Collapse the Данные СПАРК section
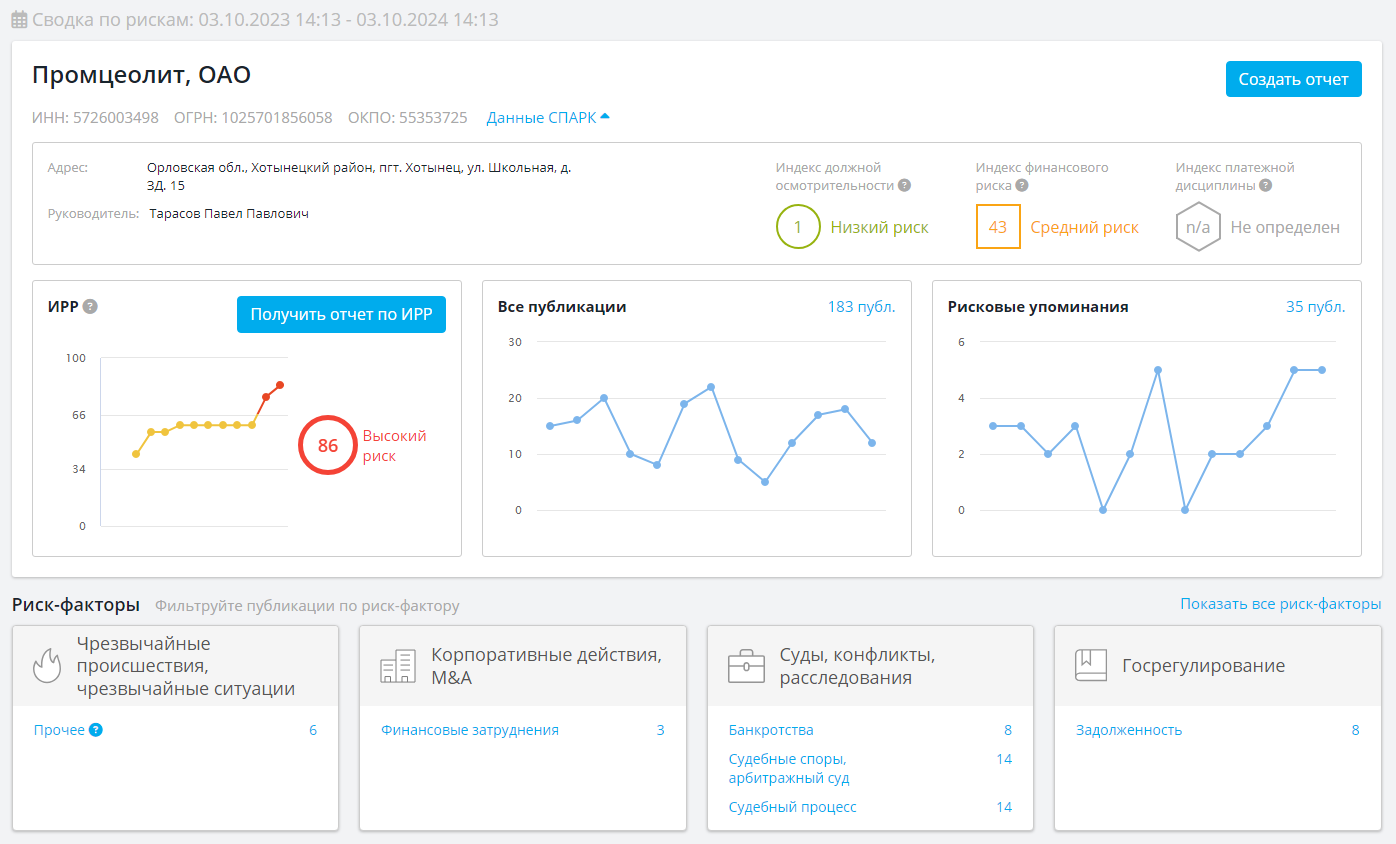 [x=547, y=117]
